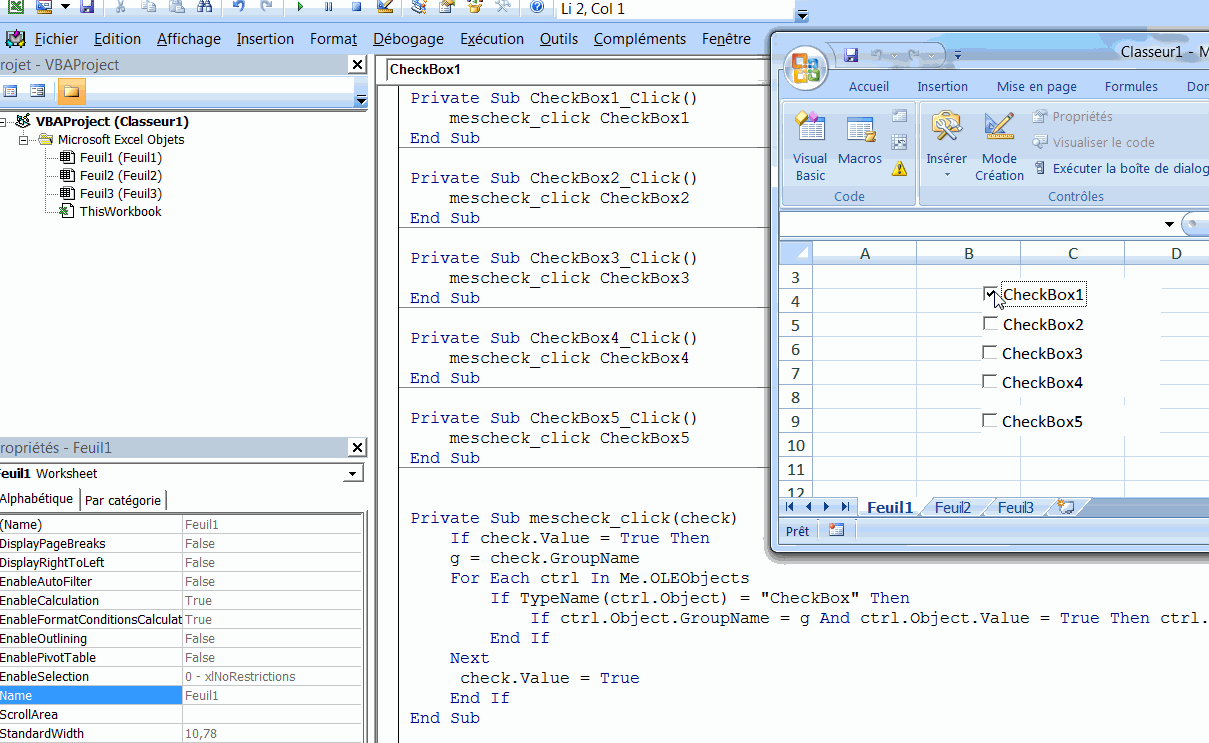The image size is (1209, 743).
Task: Click the Cut scissors icon in VBA toolbar
Action: [x=120, y=7]
